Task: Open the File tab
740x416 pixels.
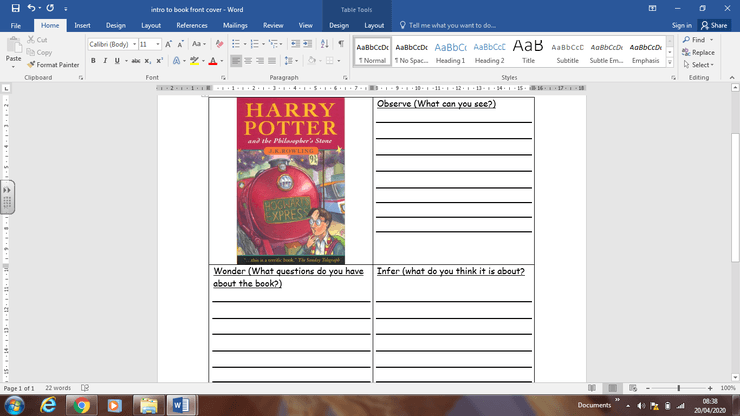Action: click(x=16, y=25)
